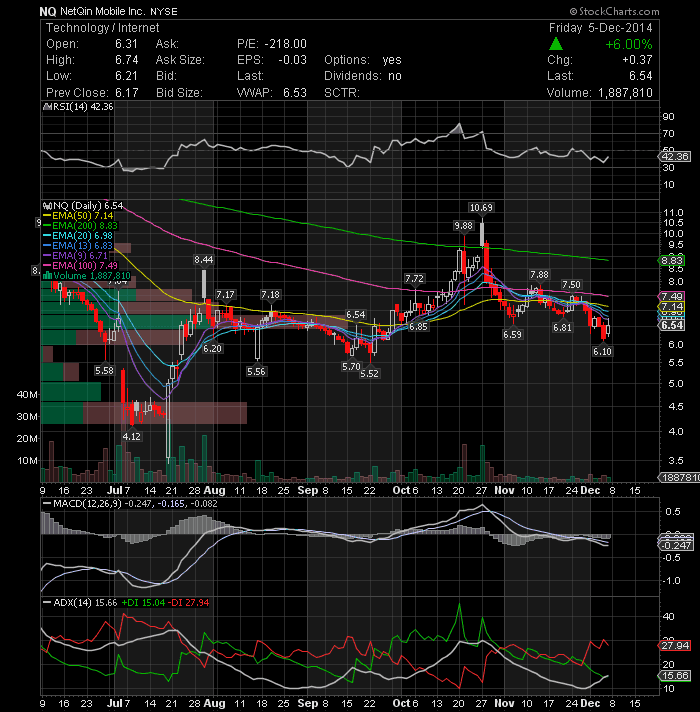The width and height of the screenshot is (700, 712).
Task: Click the EPS value -0.03
Action: point(292,60)
